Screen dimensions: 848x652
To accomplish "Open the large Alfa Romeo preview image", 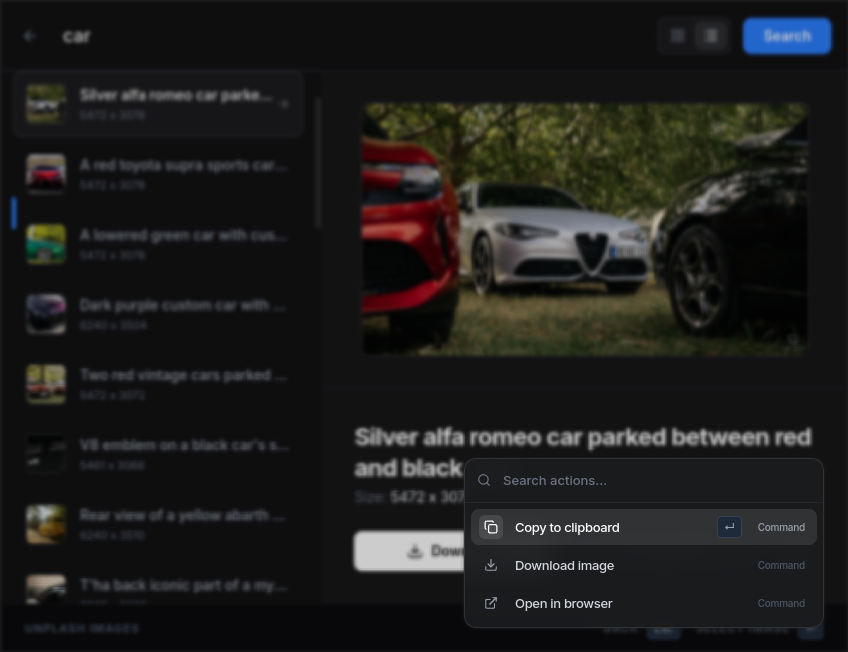I will [584, 229].
